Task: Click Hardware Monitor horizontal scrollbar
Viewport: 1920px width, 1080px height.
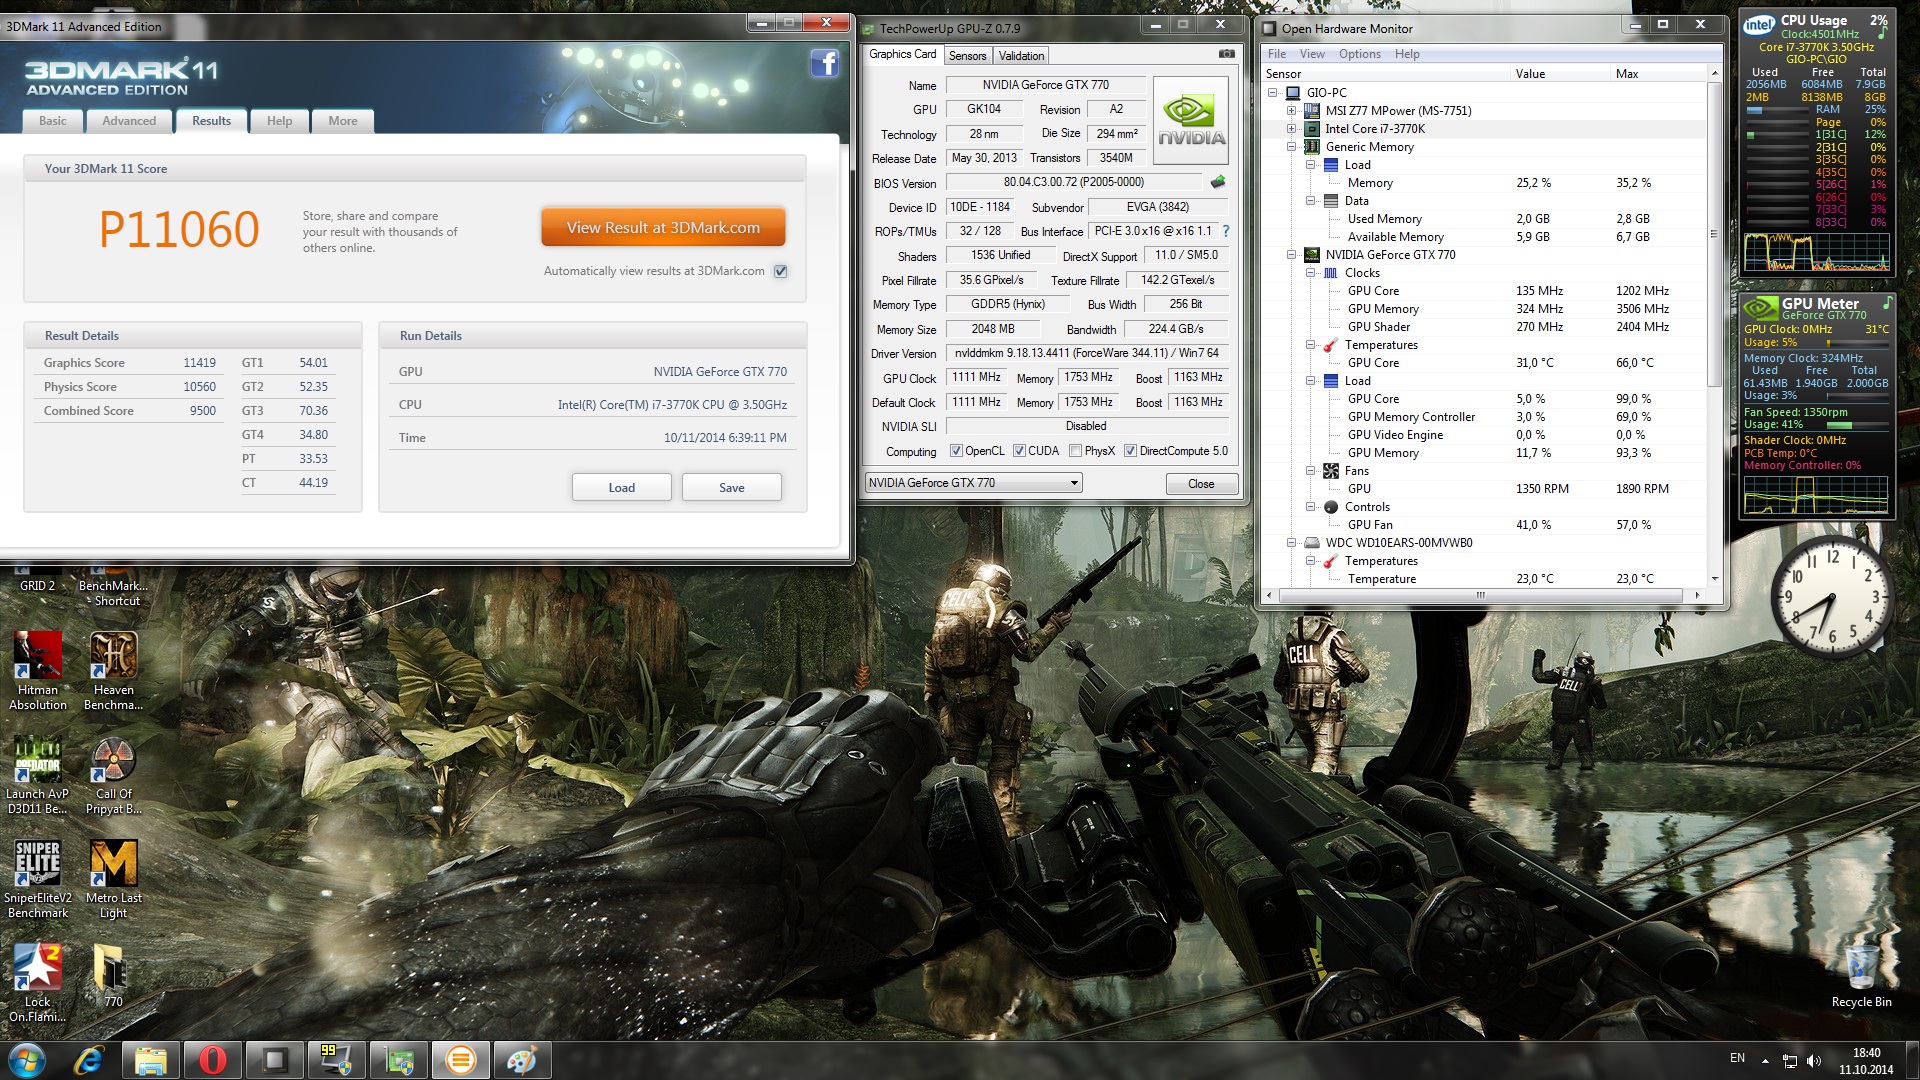Action: (x=1480, y=595)
